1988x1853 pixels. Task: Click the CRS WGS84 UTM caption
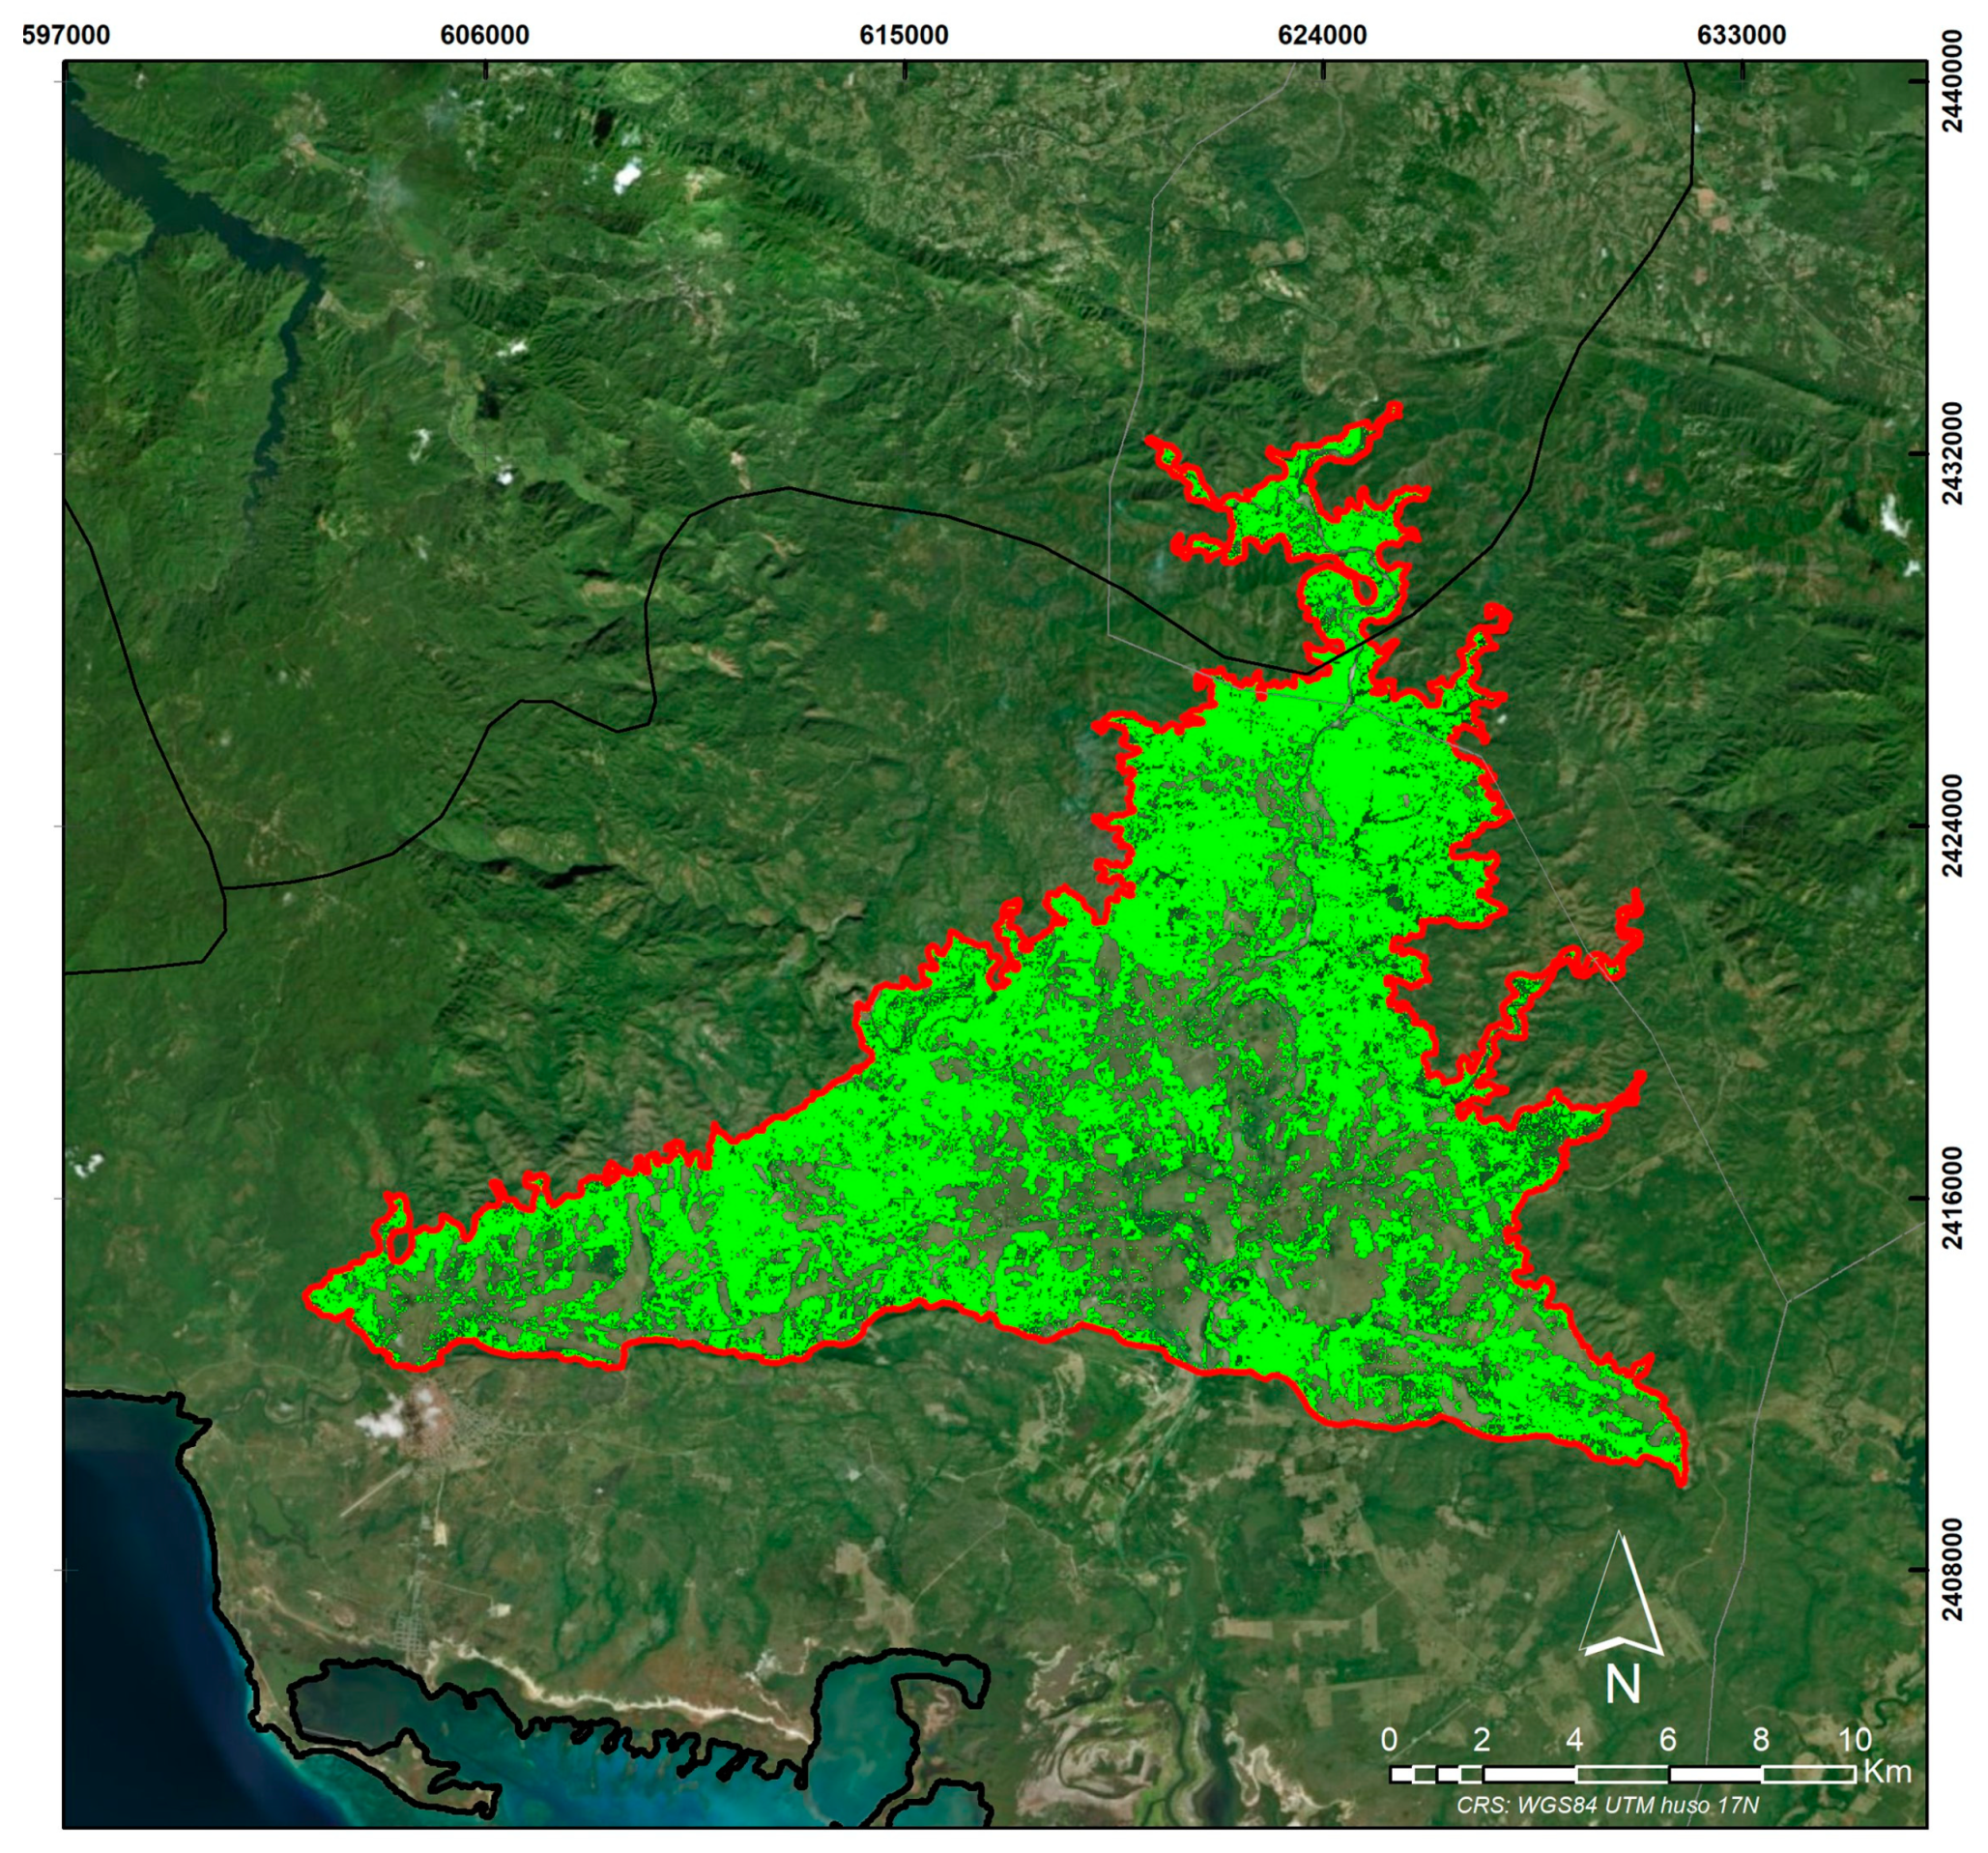1607,1805
